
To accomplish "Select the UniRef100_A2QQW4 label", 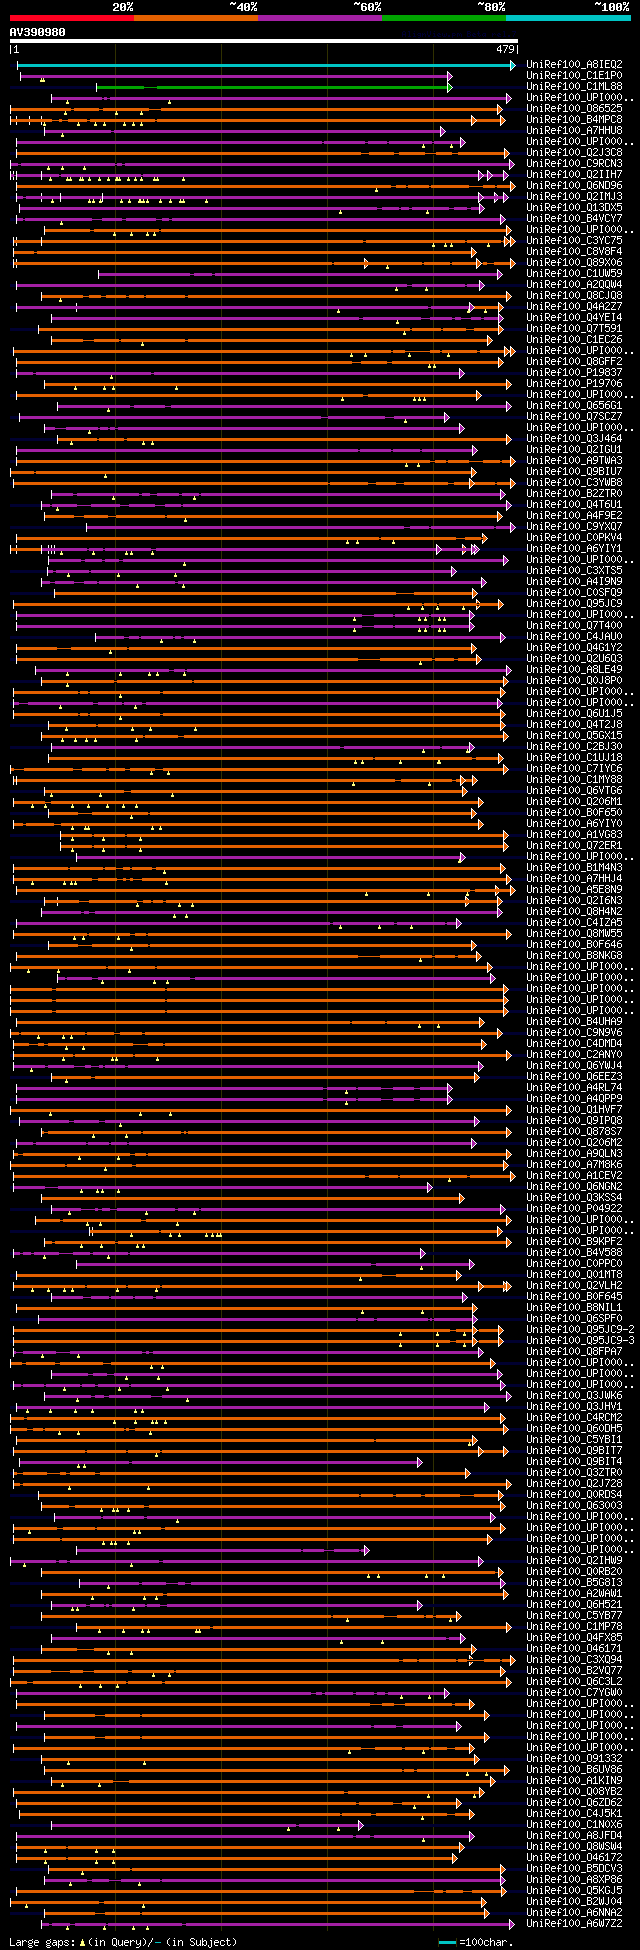I will tap(574, 284).
